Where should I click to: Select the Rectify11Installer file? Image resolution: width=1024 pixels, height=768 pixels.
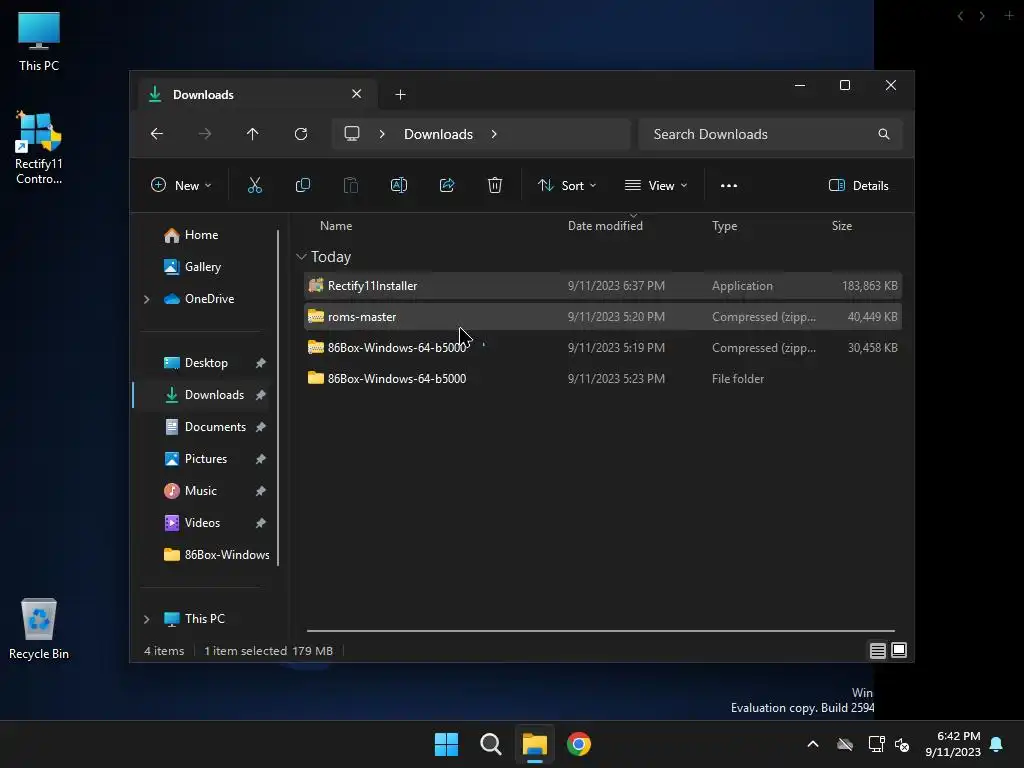coord(603,286)
